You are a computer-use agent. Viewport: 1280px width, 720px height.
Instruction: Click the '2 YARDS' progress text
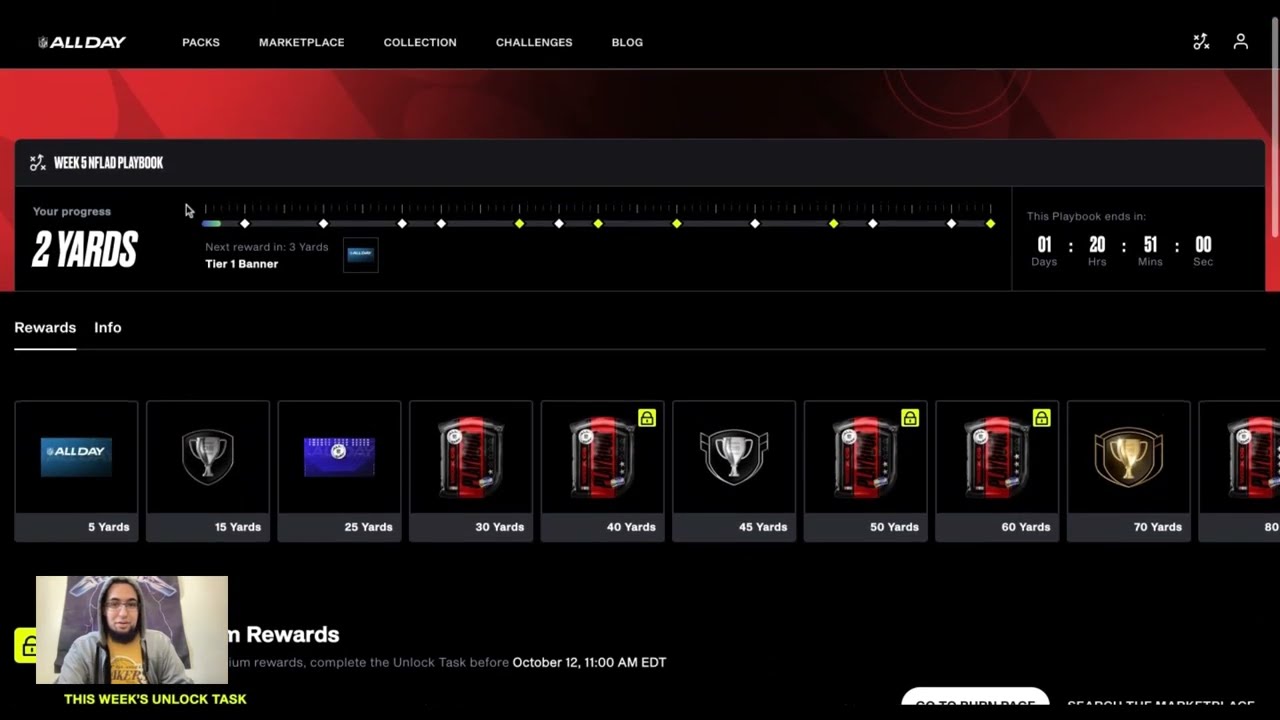point(85,250)
